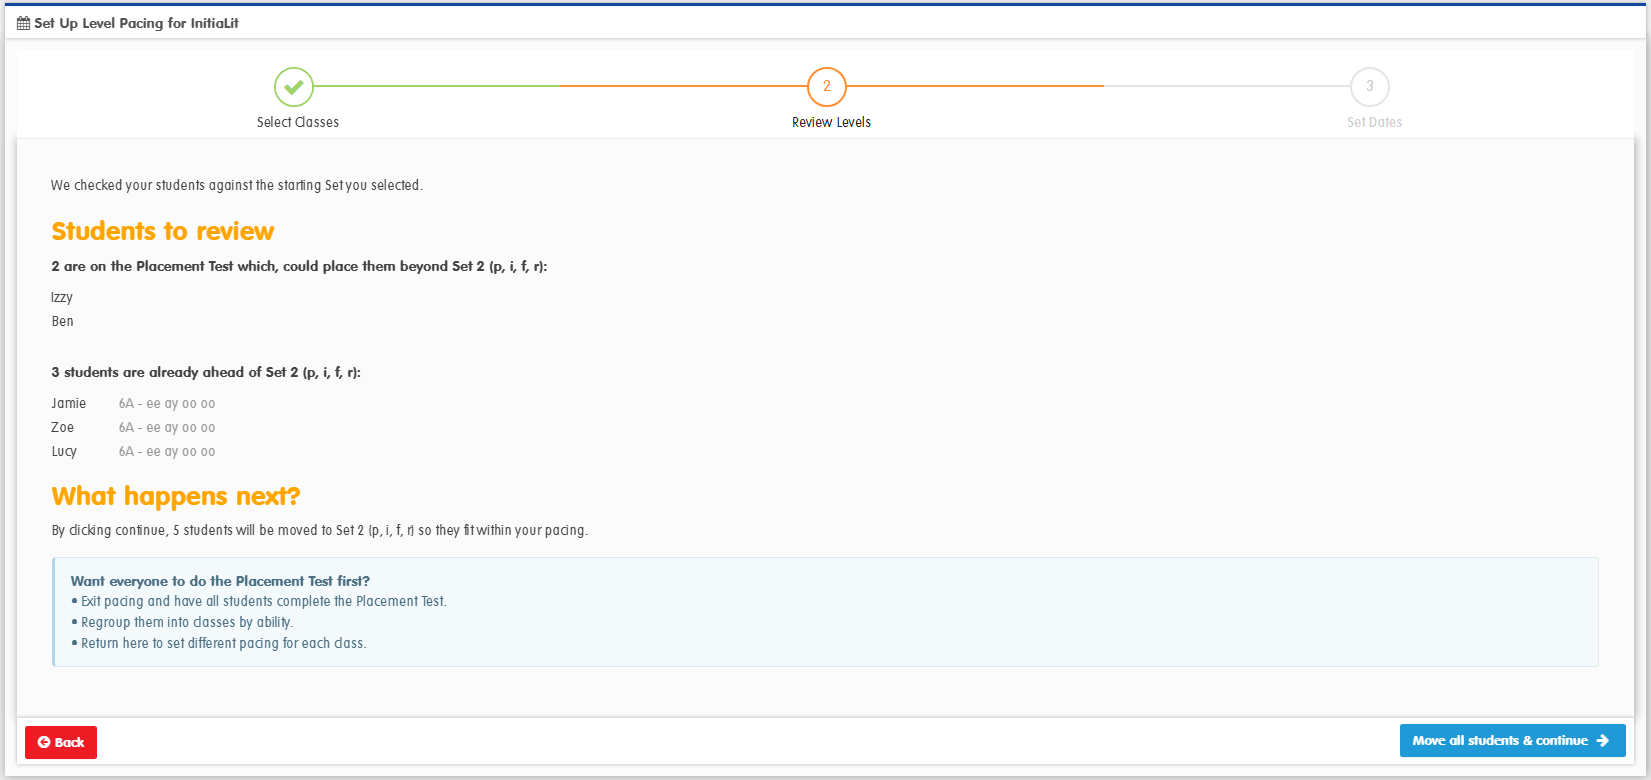
Task: Click the left-arrow icon on the Back button
Action: (x=44, y=742)
